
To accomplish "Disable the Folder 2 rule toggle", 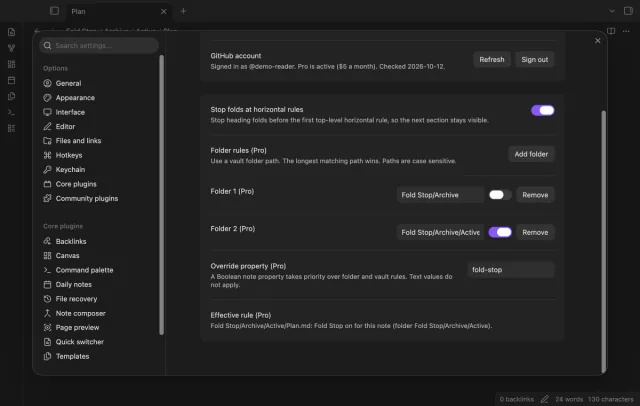I will point(500,232).
